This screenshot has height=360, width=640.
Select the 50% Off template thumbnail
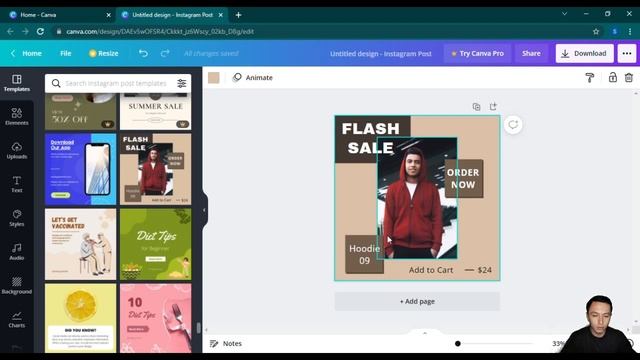tap(80, 111)
